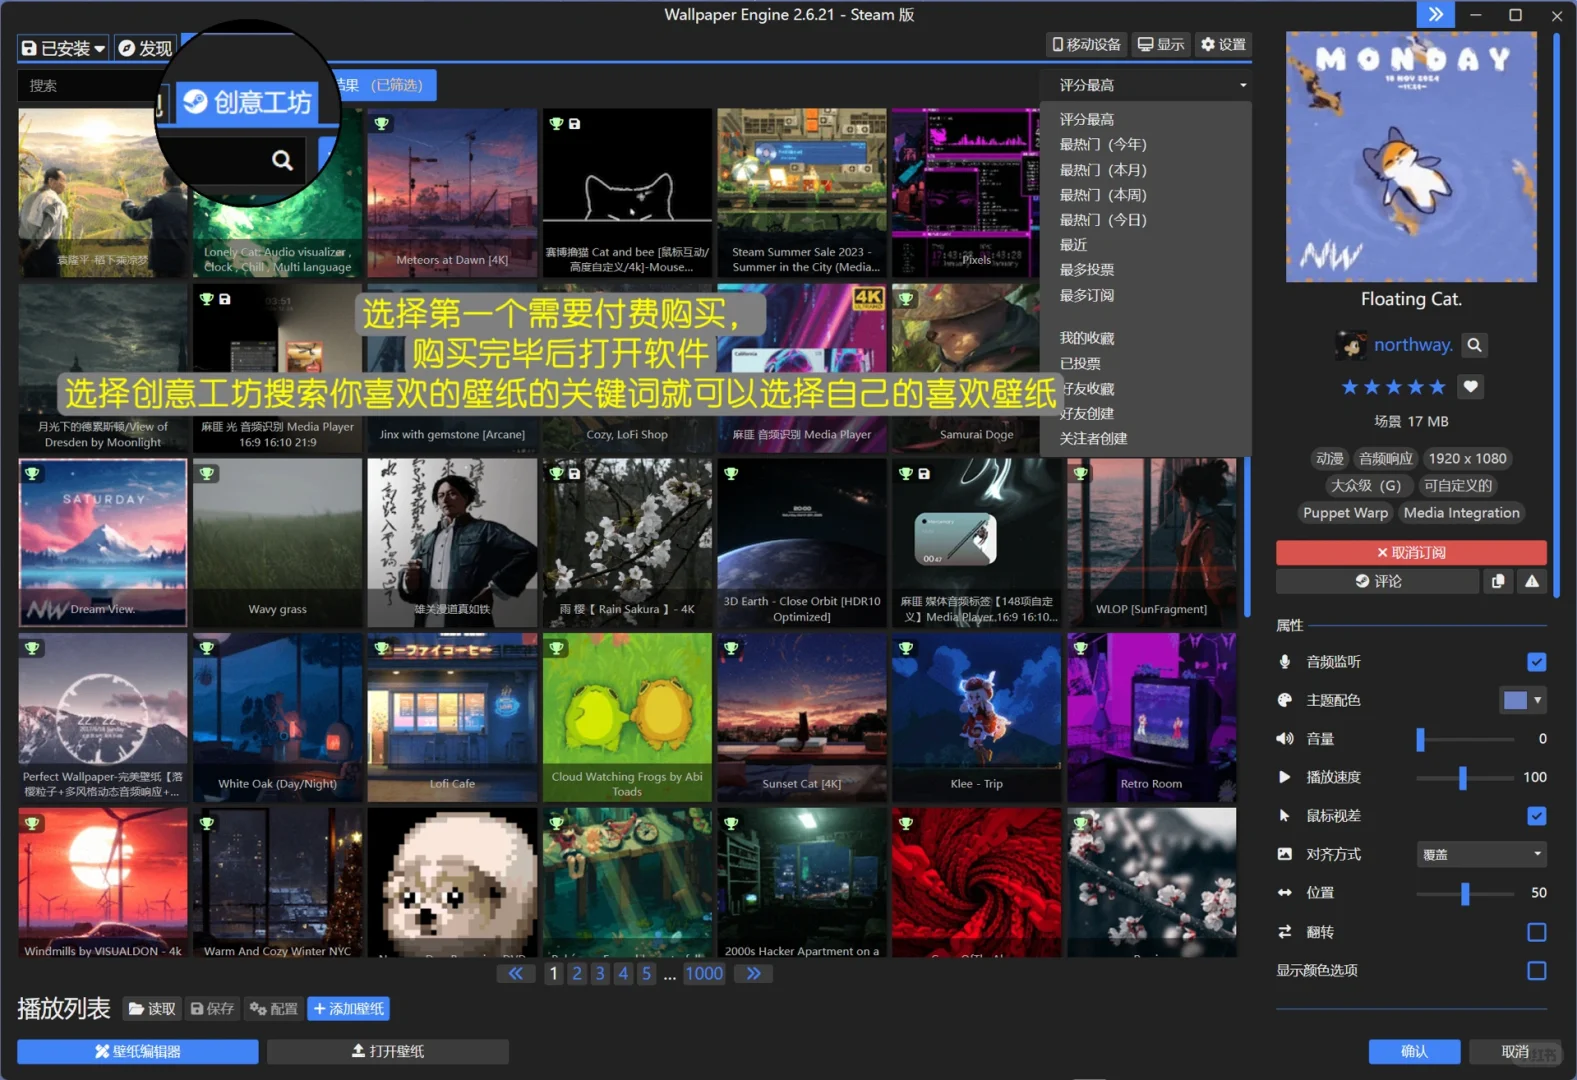Configure the playlist with 配置

pos(274,1009)
